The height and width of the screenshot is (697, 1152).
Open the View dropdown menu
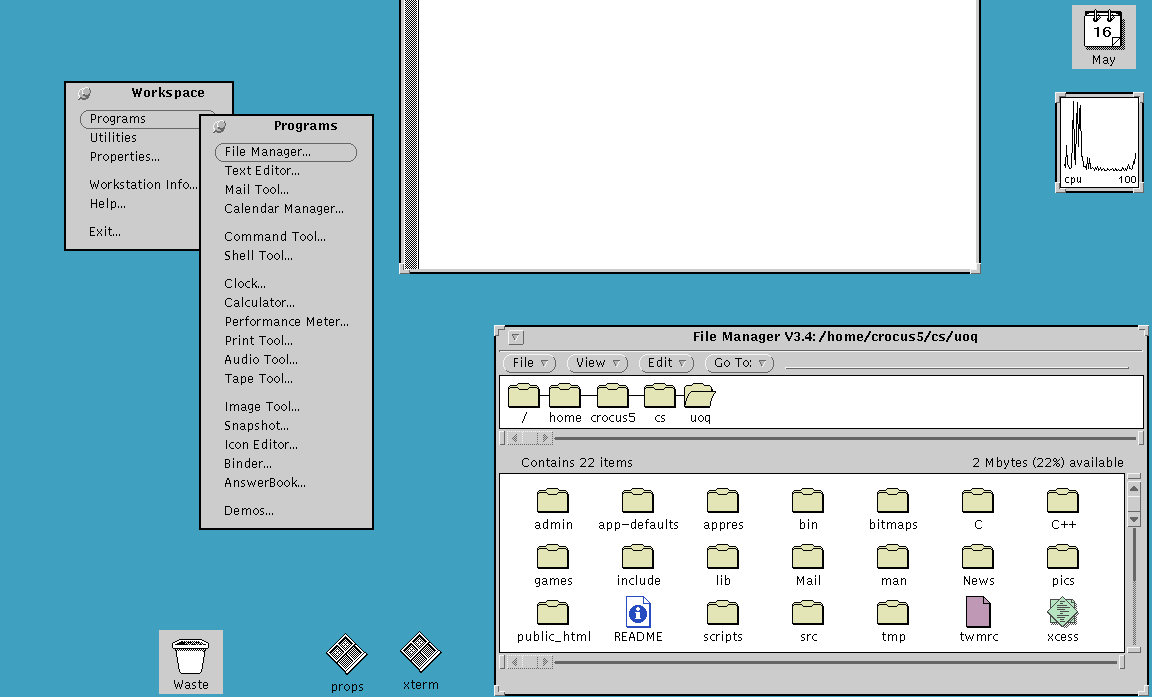point(597,363)
